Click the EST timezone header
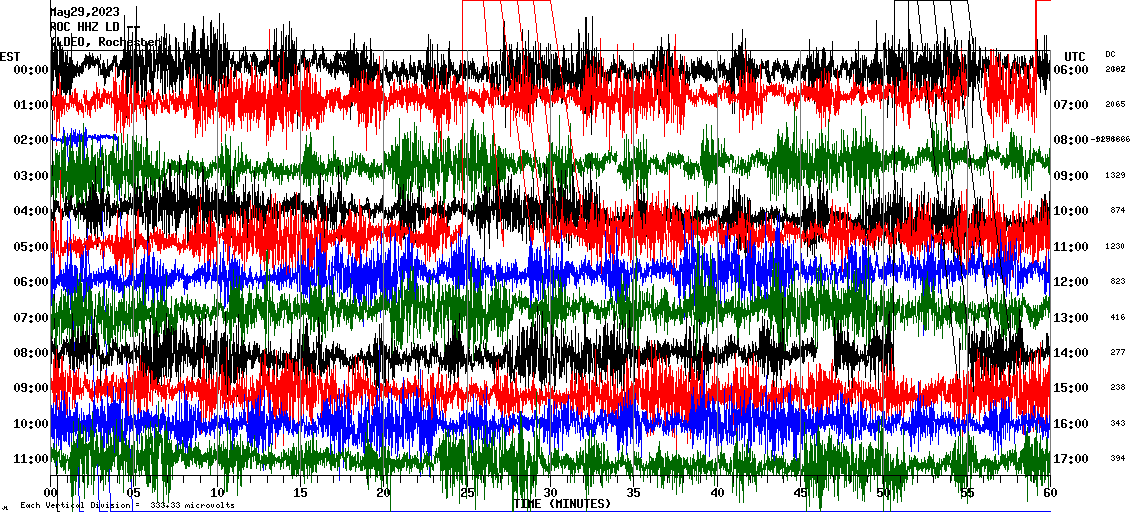This screenshot has width=1130, height=519. coord(10,56)
